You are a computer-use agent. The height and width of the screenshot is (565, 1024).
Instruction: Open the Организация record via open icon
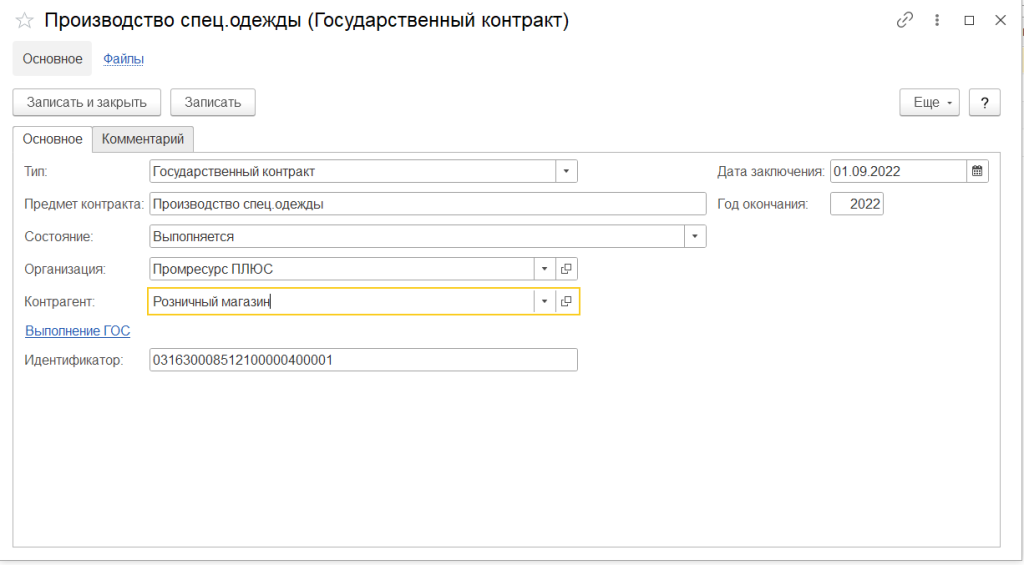[x=566, y=269]
